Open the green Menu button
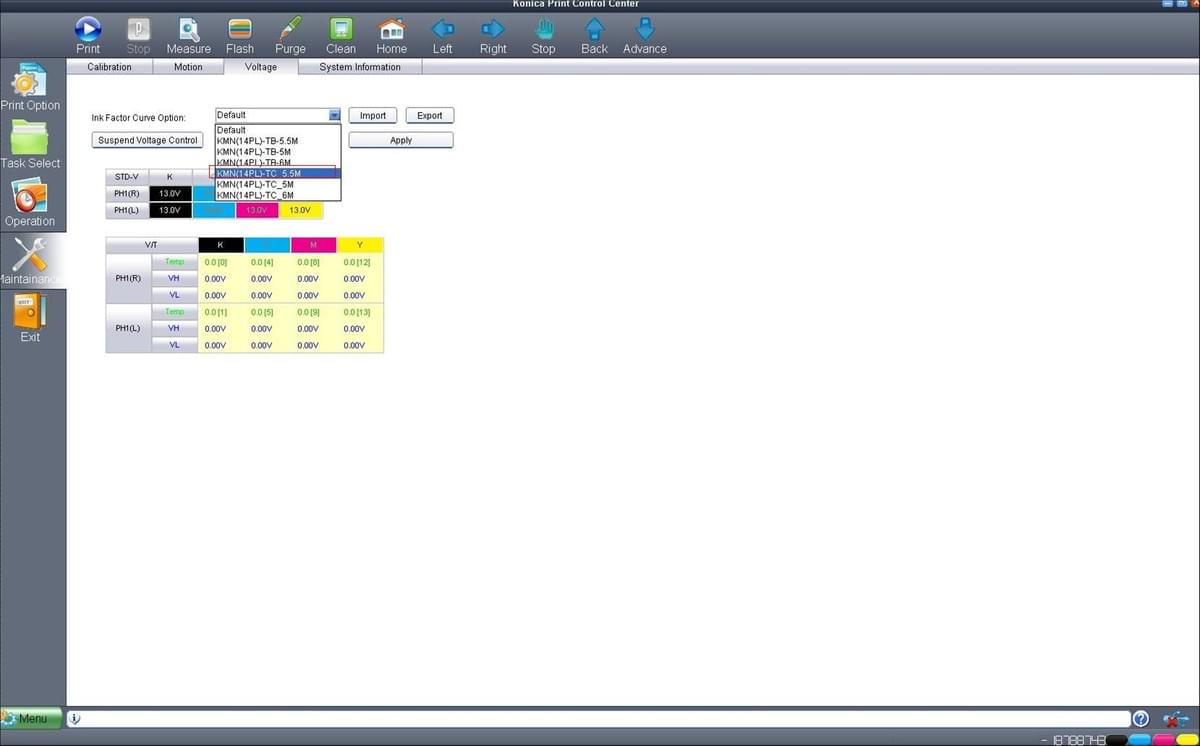Image resolution: width=1200 pixels, height=746 pixels. [x=32, y=718]
